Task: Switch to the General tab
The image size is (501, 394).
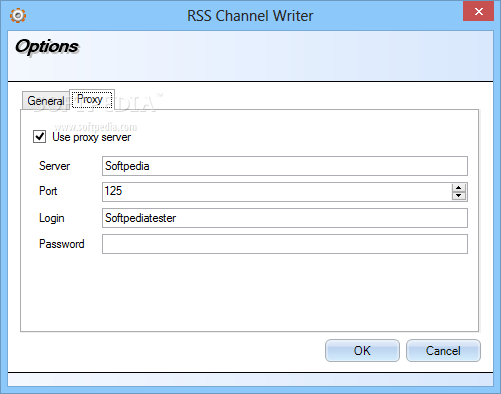Action: 46,100
